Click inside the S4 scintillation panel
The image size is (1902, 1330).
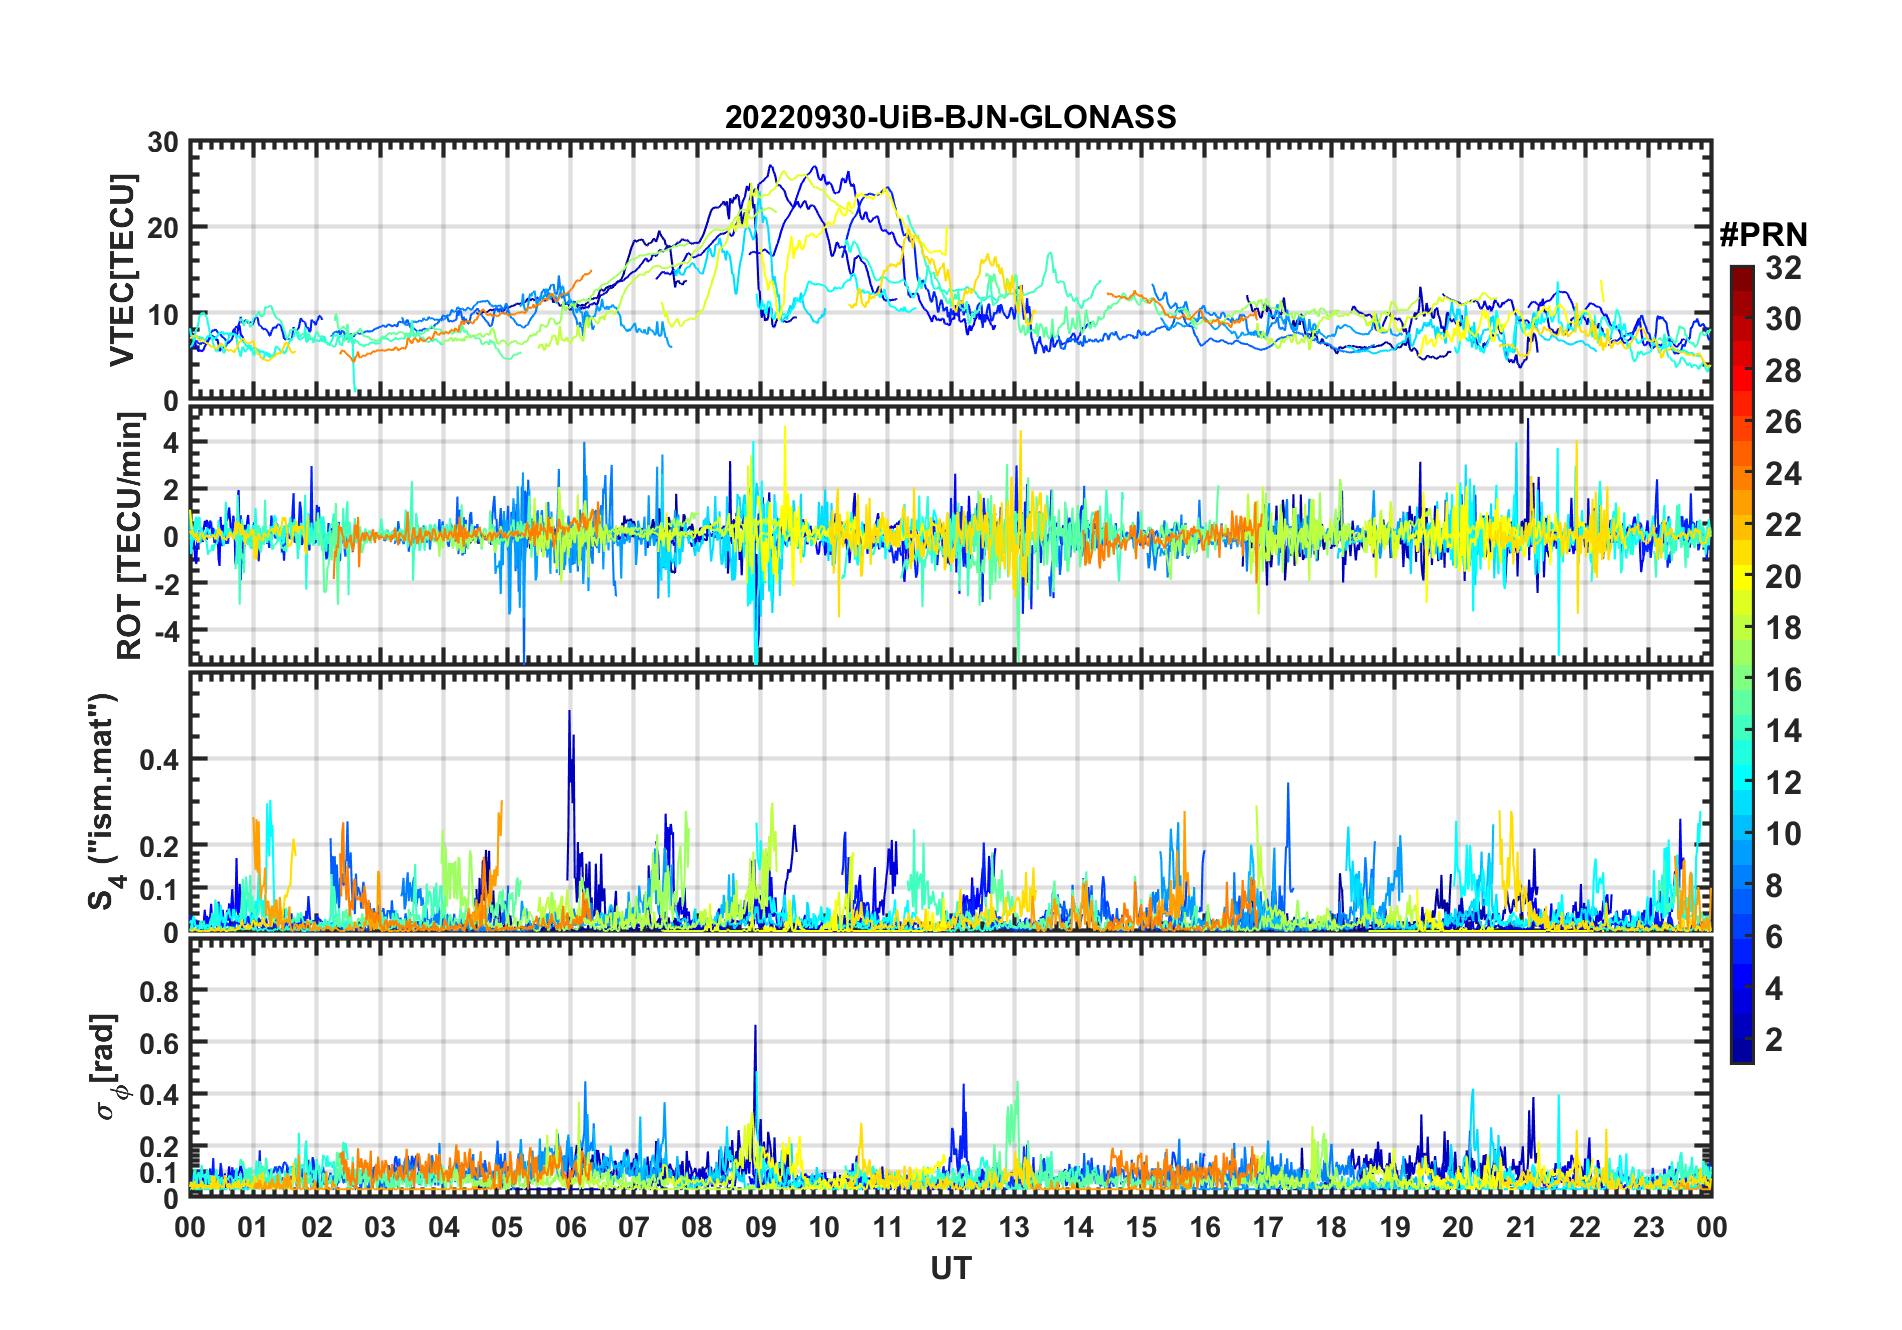point(951,802)
